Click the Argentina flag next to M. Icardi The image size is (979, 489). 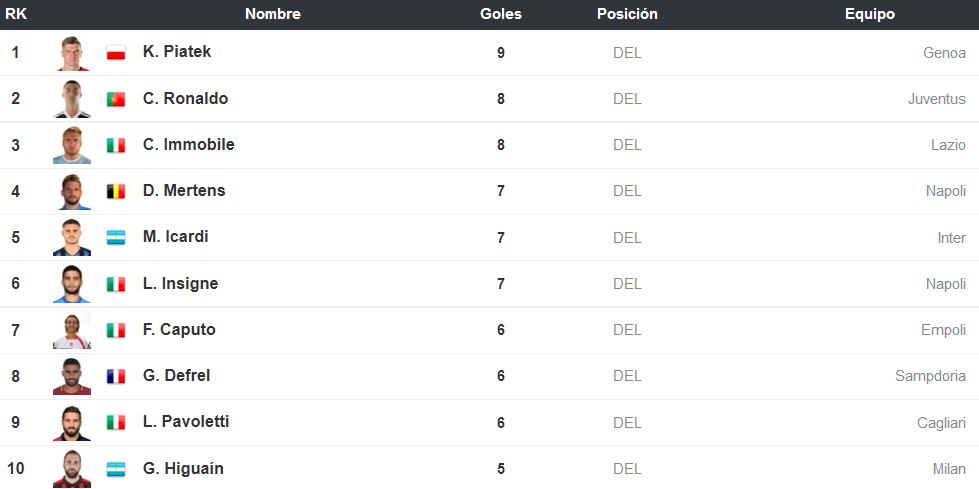[116, 237]
